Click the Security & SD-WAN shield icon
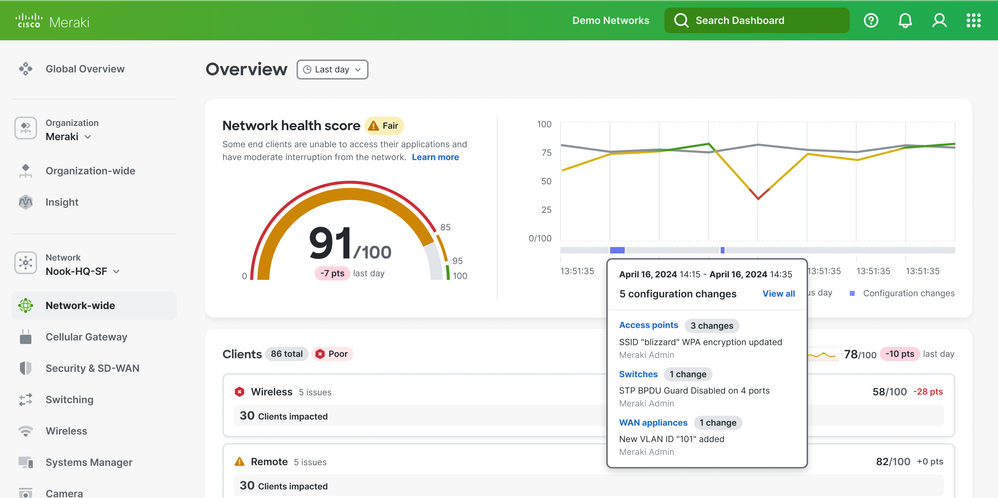This screenshot has width=998, height=498. [26, 368]
